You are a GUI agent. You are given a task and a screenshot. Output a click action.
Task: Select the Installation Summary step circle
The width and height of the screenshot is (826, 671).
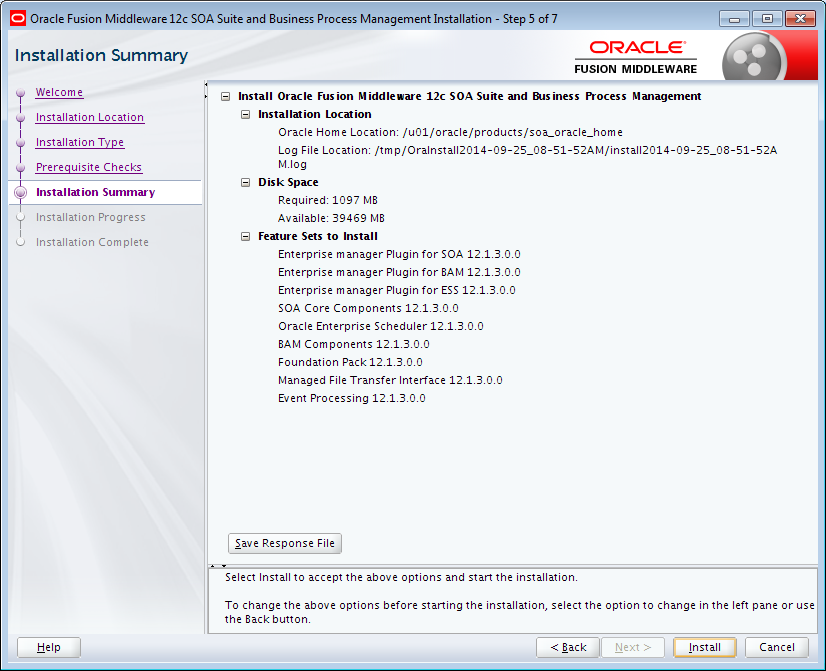22,192
